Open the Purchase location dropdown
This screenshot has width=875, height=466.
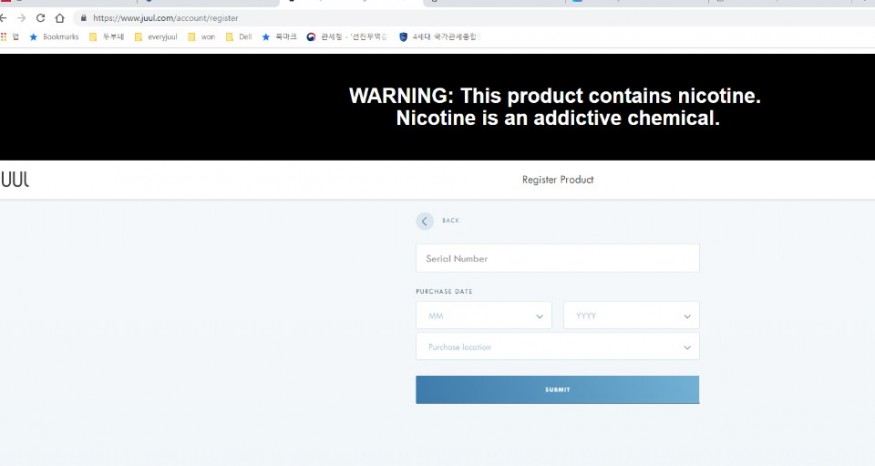pos(557,347)
